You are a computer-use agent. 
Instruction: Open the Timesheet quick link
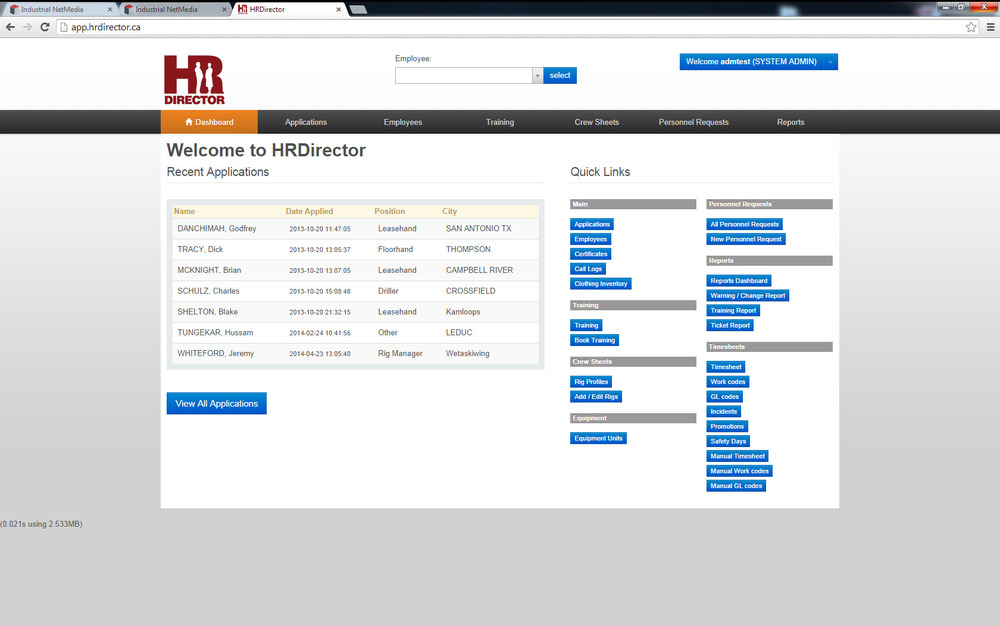click(x=726, y=367)
